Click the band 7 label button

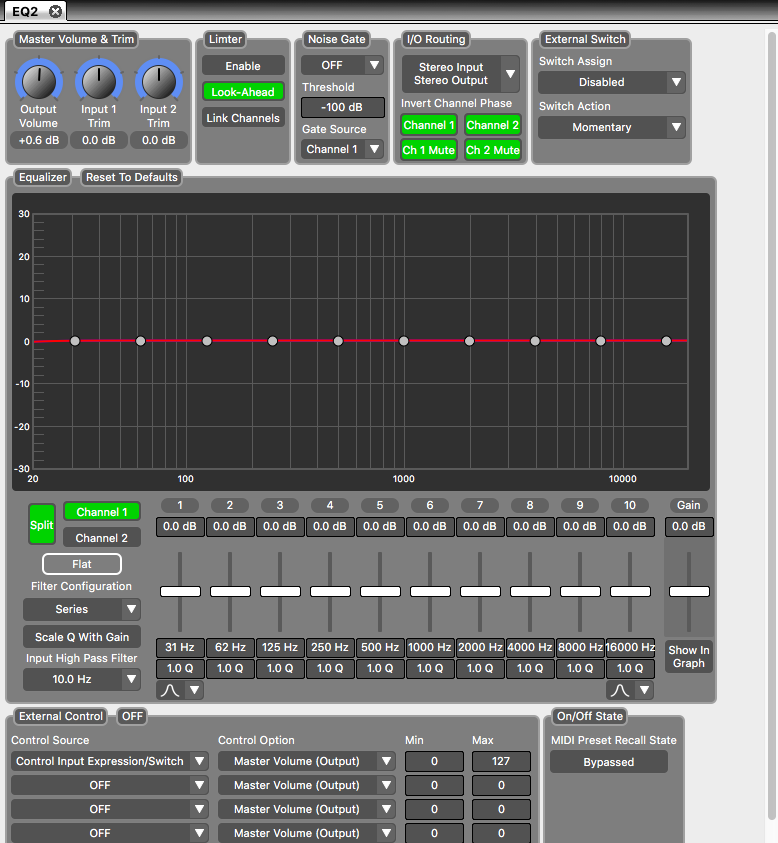pyautogui.click(x=480, y=505)
